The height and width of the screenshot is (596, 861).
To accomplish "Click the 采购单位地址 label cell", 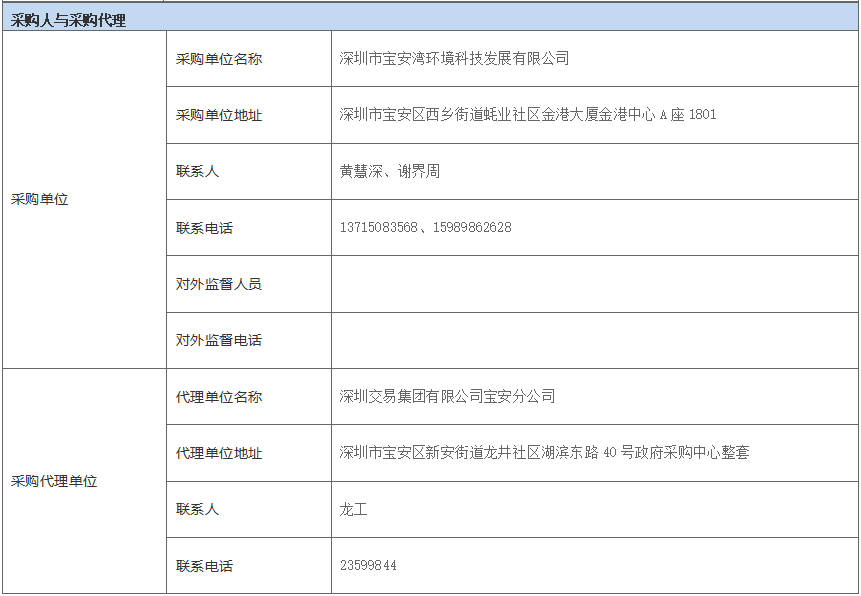I will point(219,115).
